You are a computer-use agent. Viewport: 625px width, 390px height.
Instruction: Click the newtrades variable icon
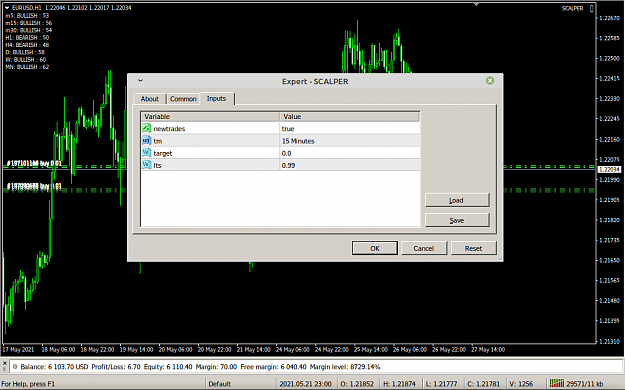coord(147,128)
